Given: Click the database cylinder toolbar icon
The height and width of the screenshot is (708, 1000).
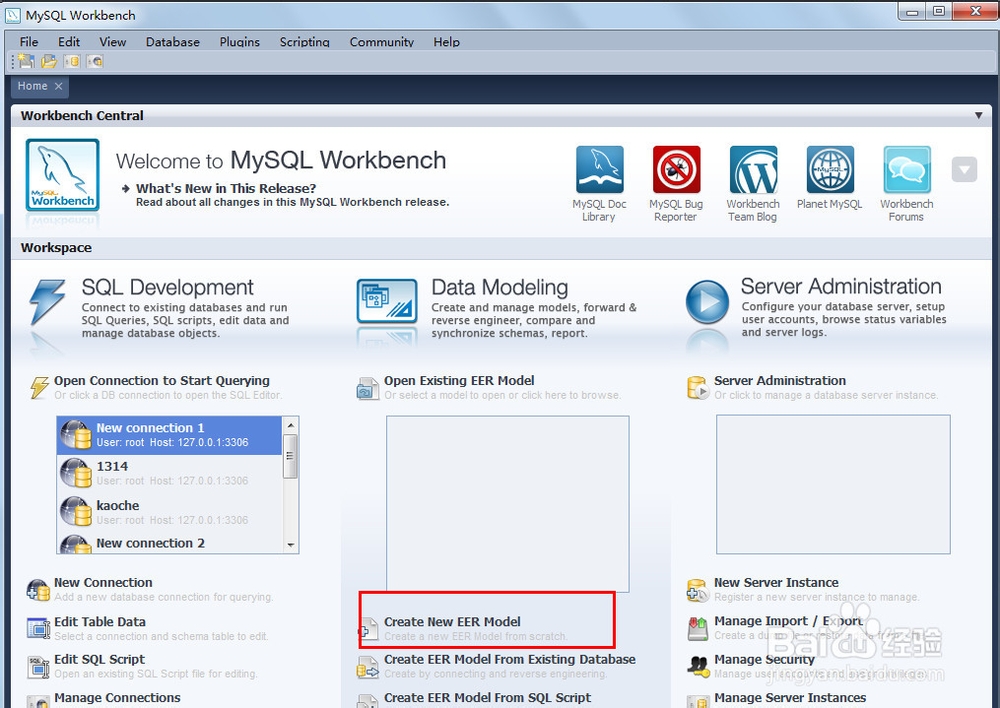Looking at the screenshot, I should (x=72, y=61).
